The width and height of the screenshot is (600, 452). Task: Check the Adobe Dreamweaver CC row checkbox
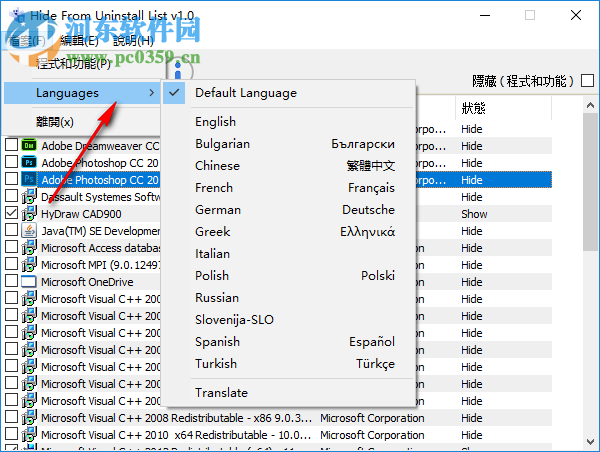pyautogui.click(x=11, y=145)
